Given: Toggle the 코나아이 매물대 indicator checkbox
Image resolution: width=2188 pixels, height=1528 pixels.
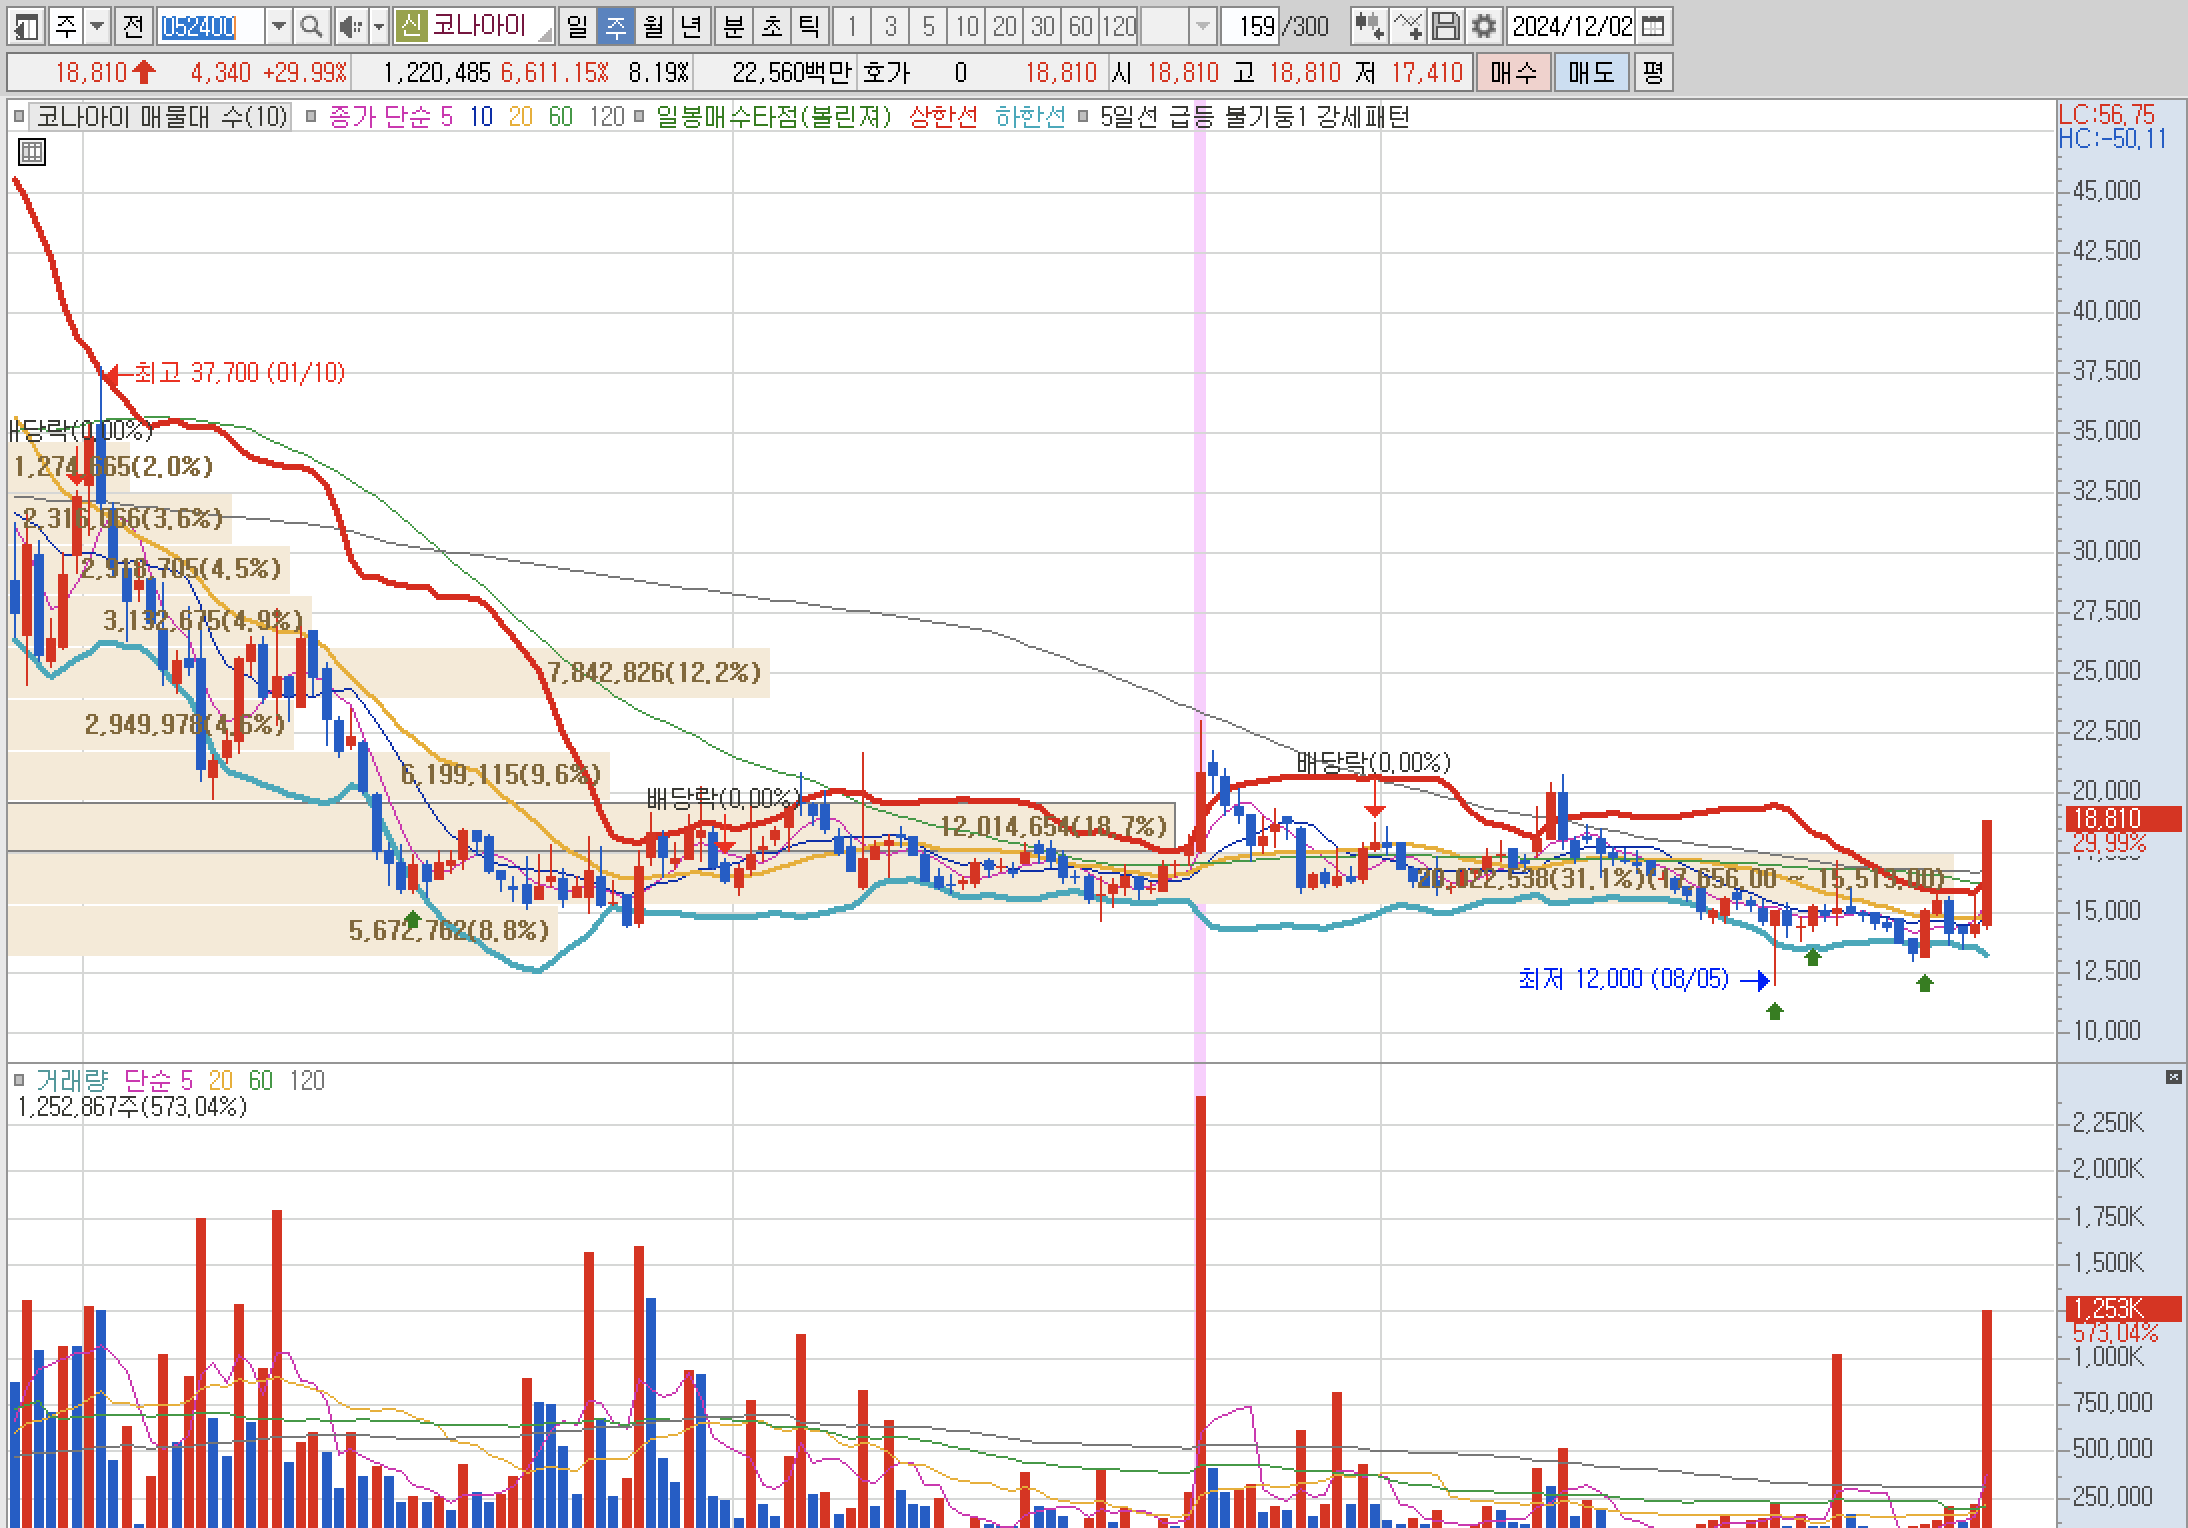Looking at the screenshot, I should click(x=19, y=117).
